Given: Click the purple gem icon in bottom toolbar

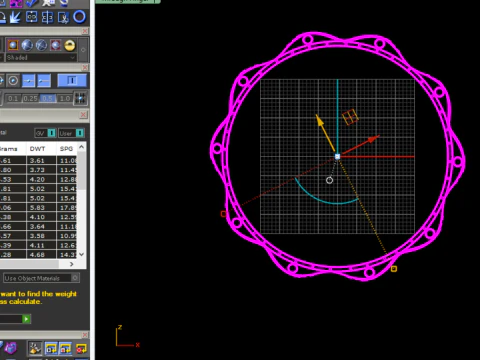Looking at the screenshot, I should pyautogui.click(x=11, y=349).
